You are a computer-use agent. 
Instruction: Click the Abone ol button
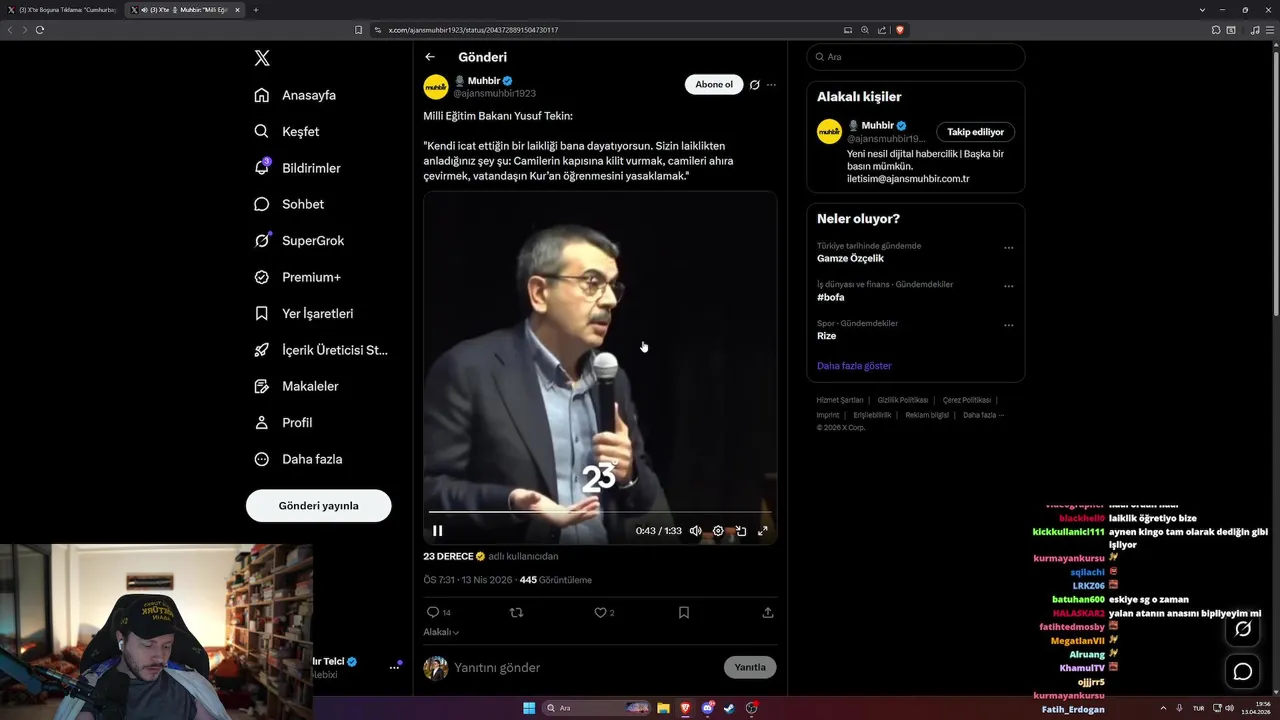714,85
